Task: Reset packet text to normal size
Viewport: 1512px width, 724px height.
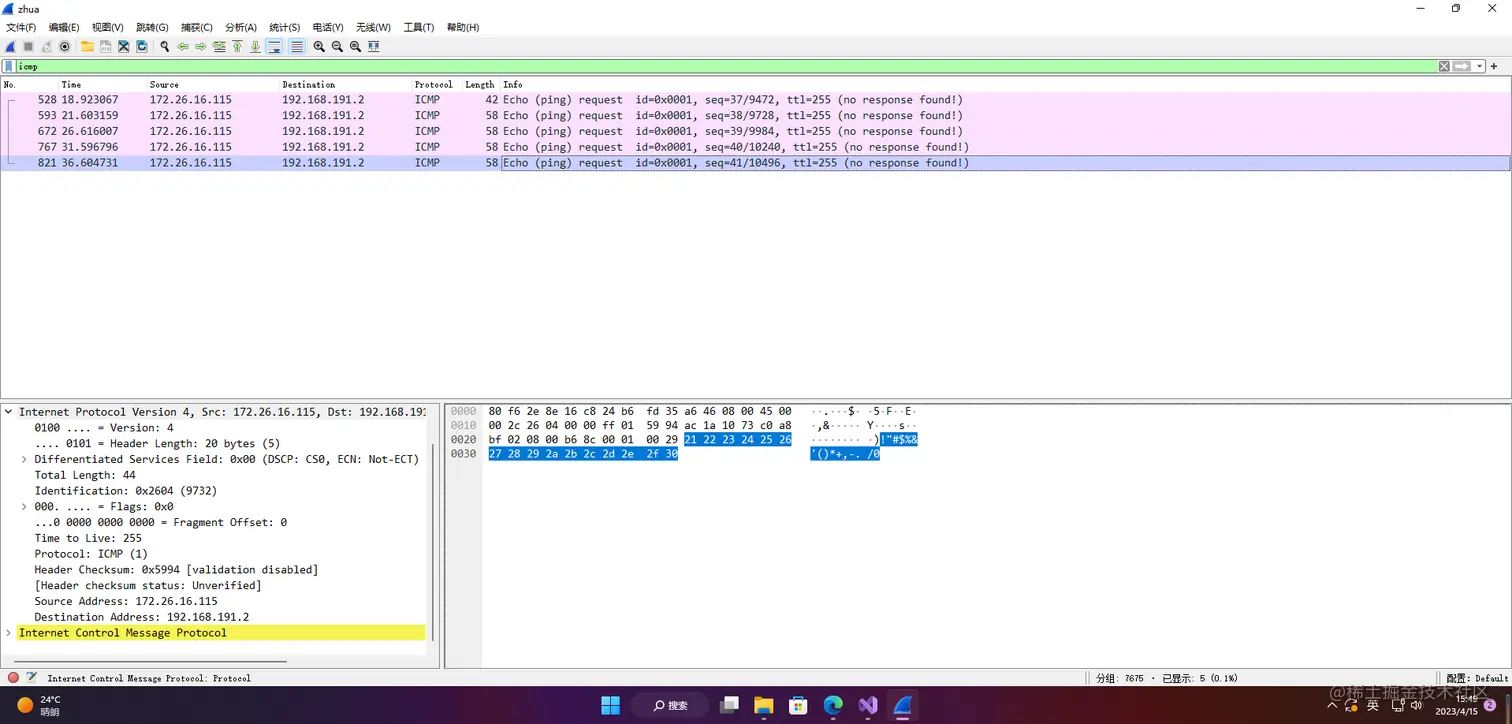Action: coord(355,47)
